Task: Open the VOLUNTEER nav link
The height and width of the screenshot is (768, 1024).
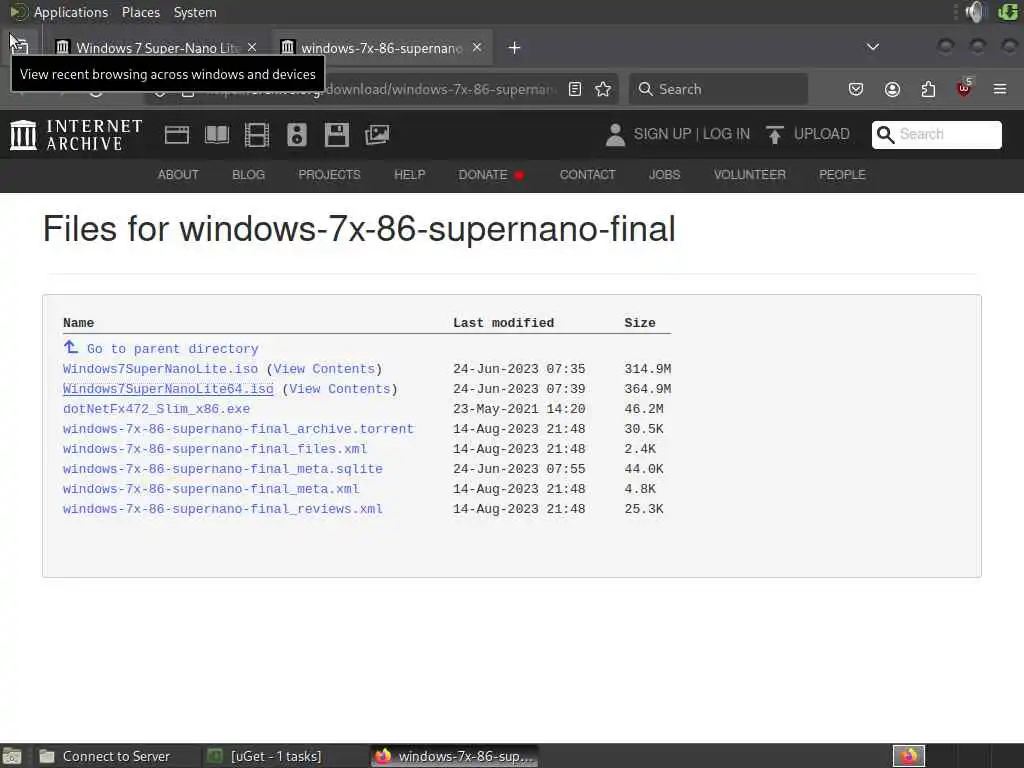Action: click(749, 174)
